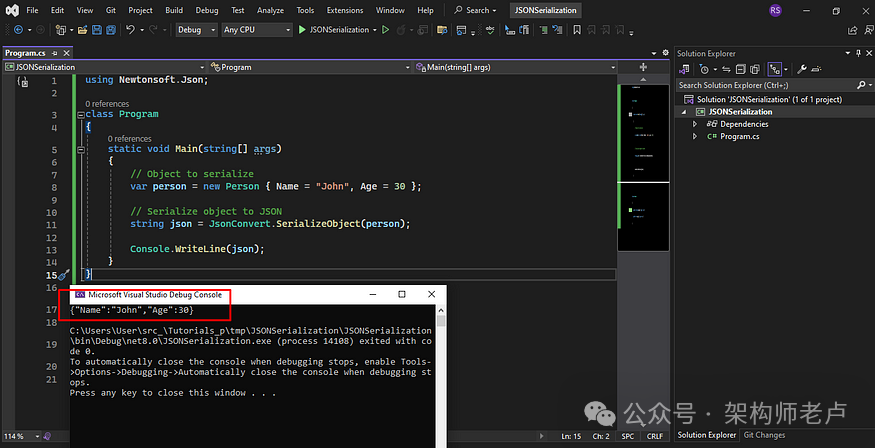
Task: Open the Analyze menu
Action: pos(270,10)
